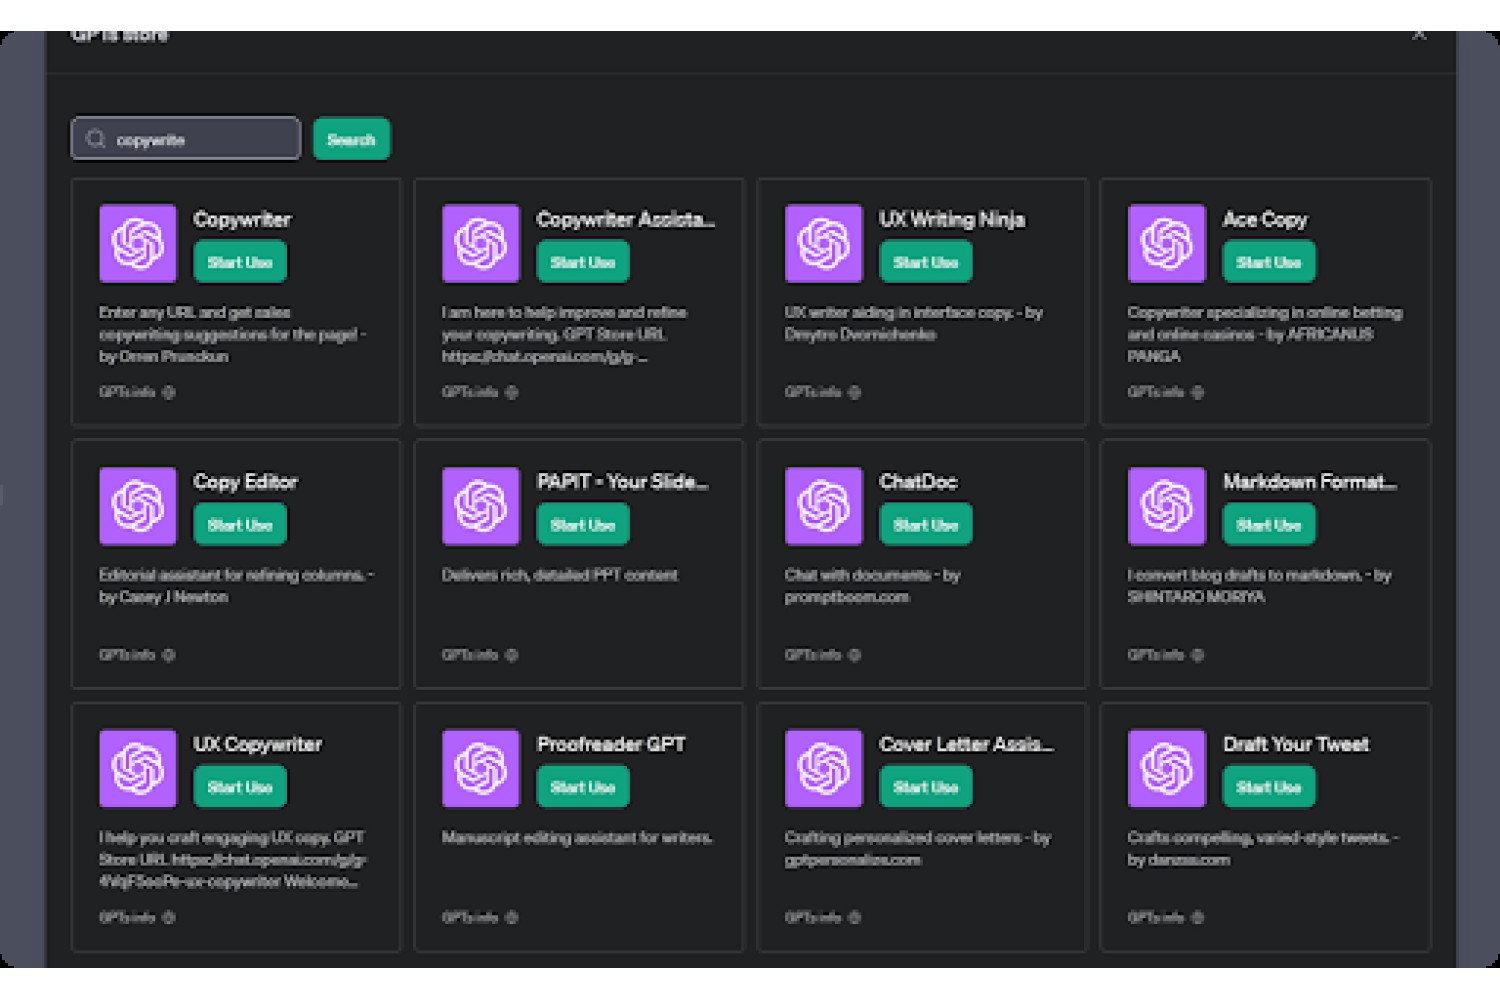
Task: Start Use the Cover Letter Assistant
Action: [x=926, y=787]
